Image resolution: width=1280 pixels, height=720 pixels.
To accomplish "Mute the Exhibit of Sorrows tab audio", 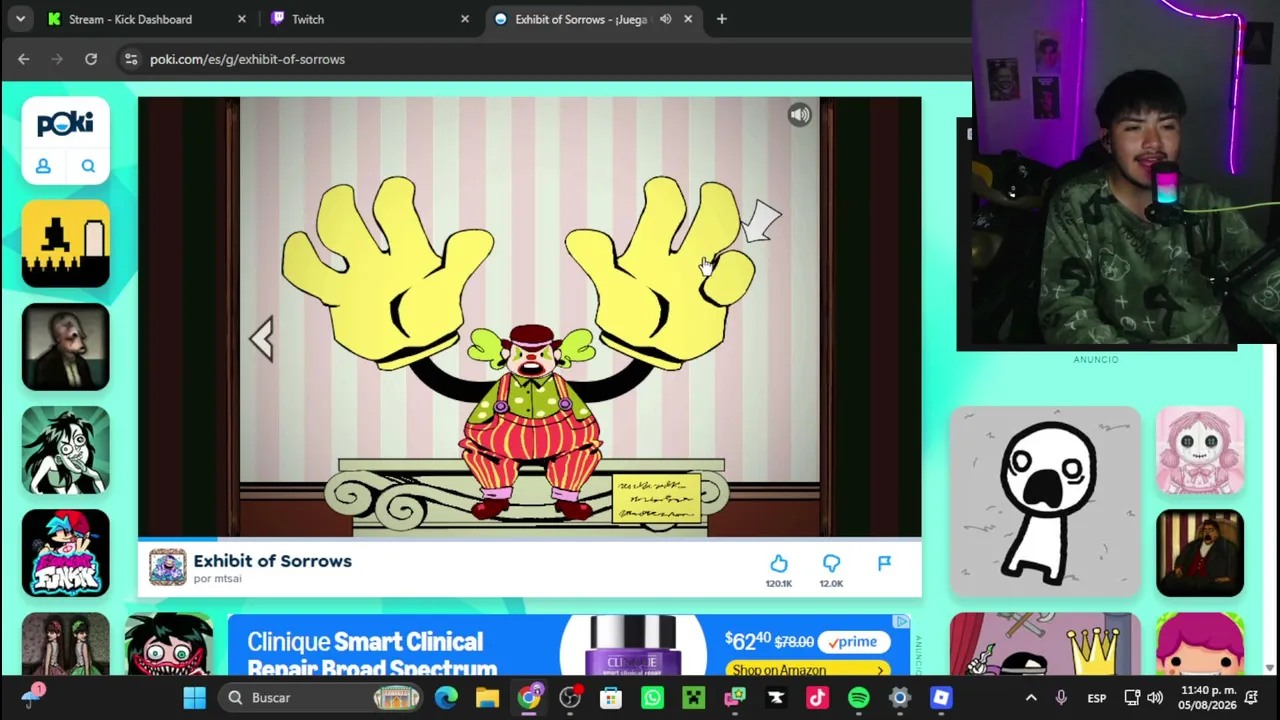I will [665, 19].
